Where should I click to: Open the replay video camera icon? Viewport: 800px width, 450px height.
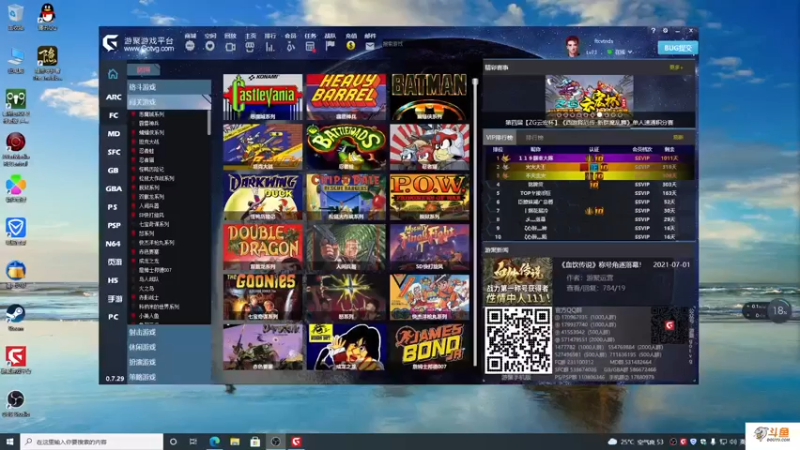230,46
